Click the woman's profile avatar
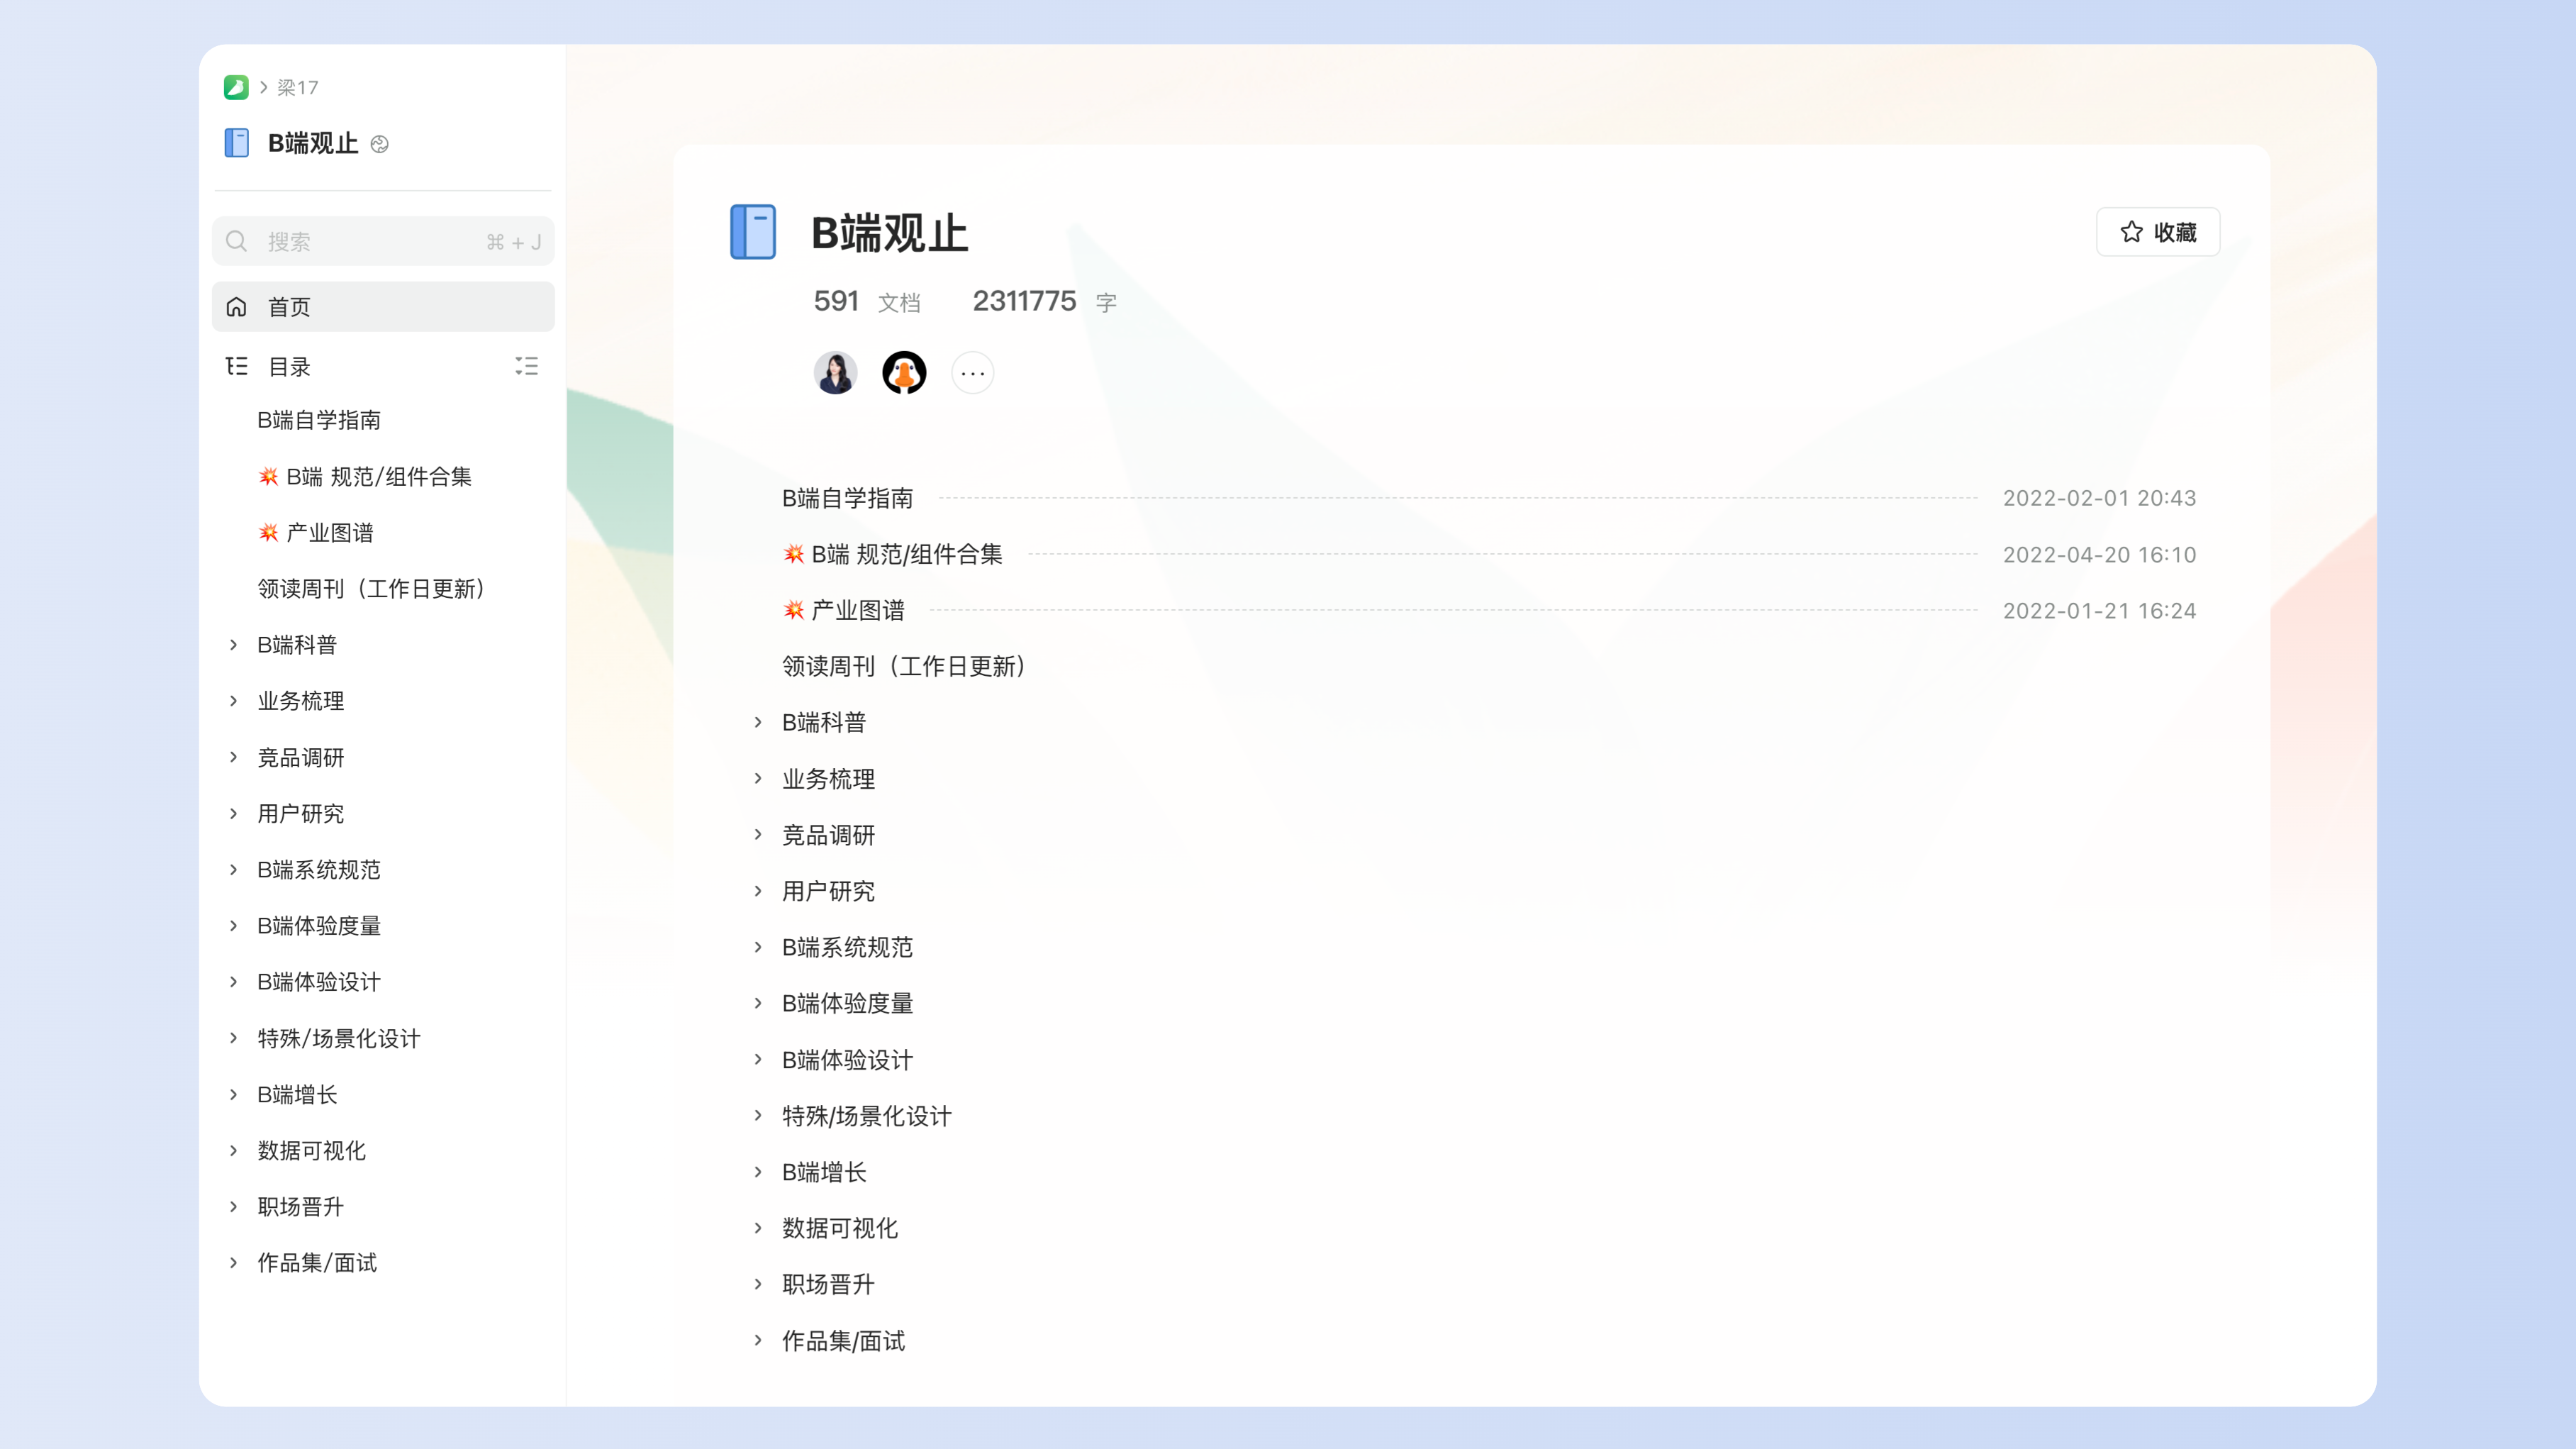This screenshot has width=2576, height=1449. point(835,373)
